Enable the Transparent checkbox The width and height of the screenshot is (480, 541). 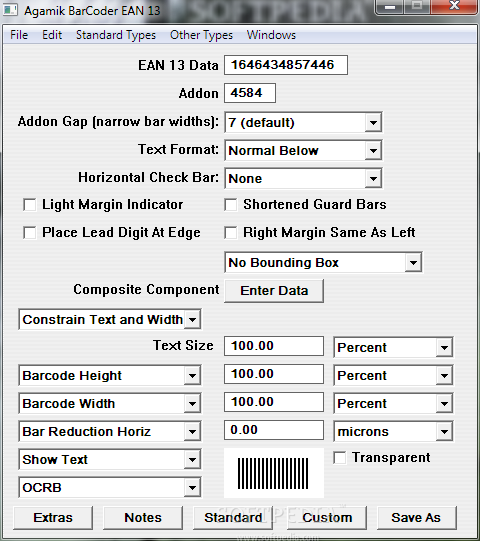pos(340,458)
